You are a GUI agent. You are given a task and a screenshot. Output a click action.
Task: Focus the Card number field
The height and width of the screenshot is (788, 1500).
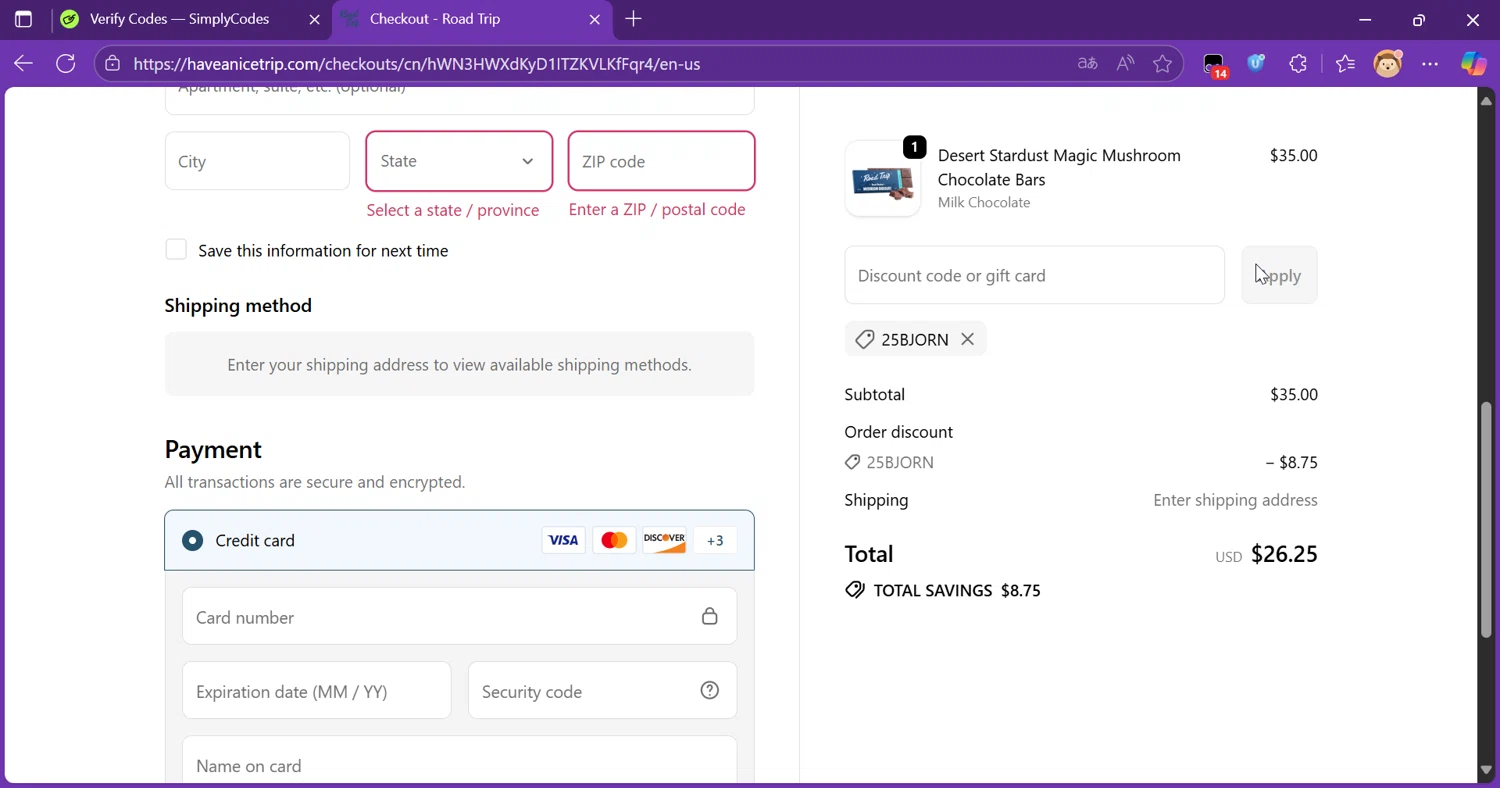click(459, 616)
